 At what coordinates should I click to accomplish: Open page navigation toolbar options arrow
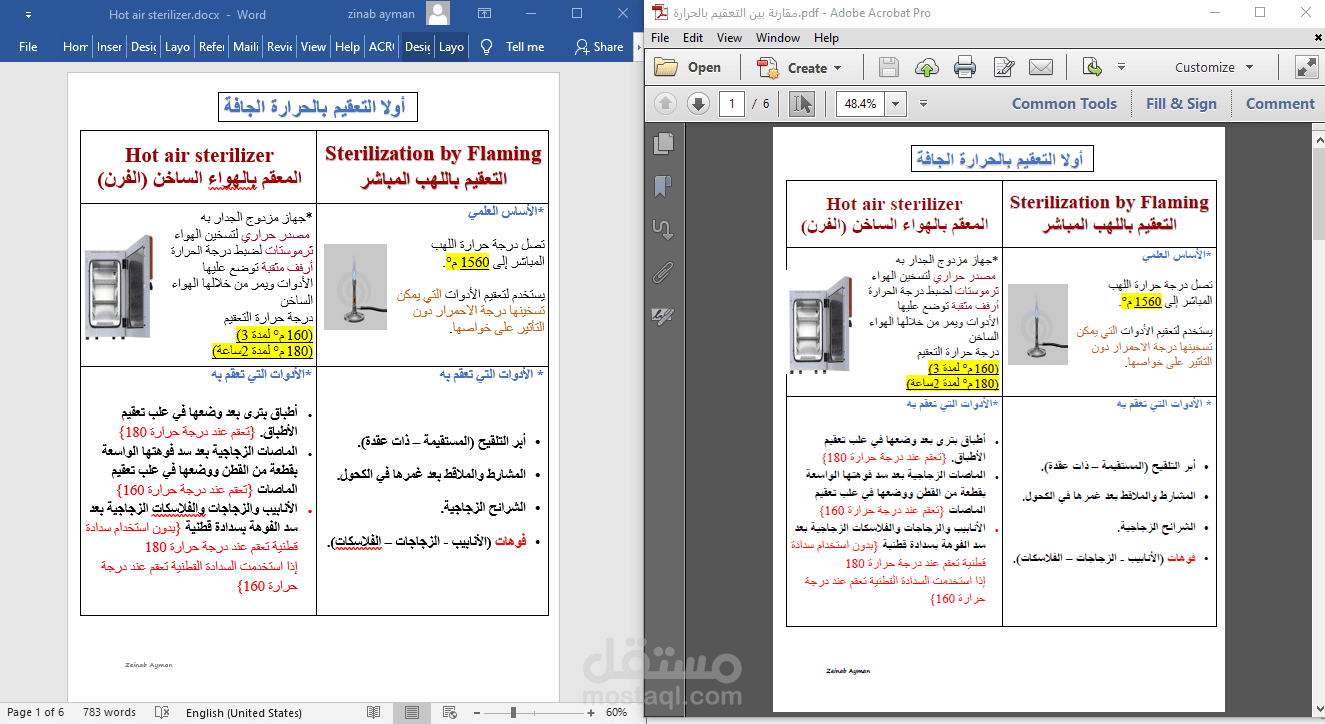(x=923, y=104)
